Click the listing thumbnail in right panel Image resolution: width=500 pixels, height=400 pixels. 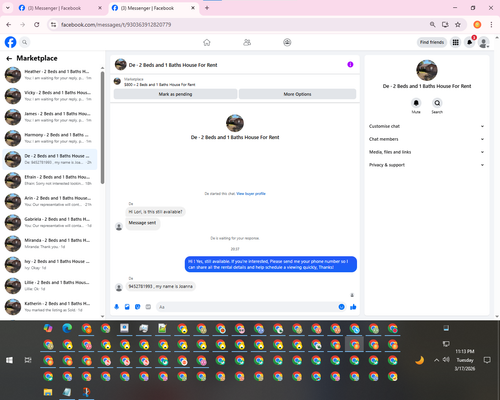point(427,70)
